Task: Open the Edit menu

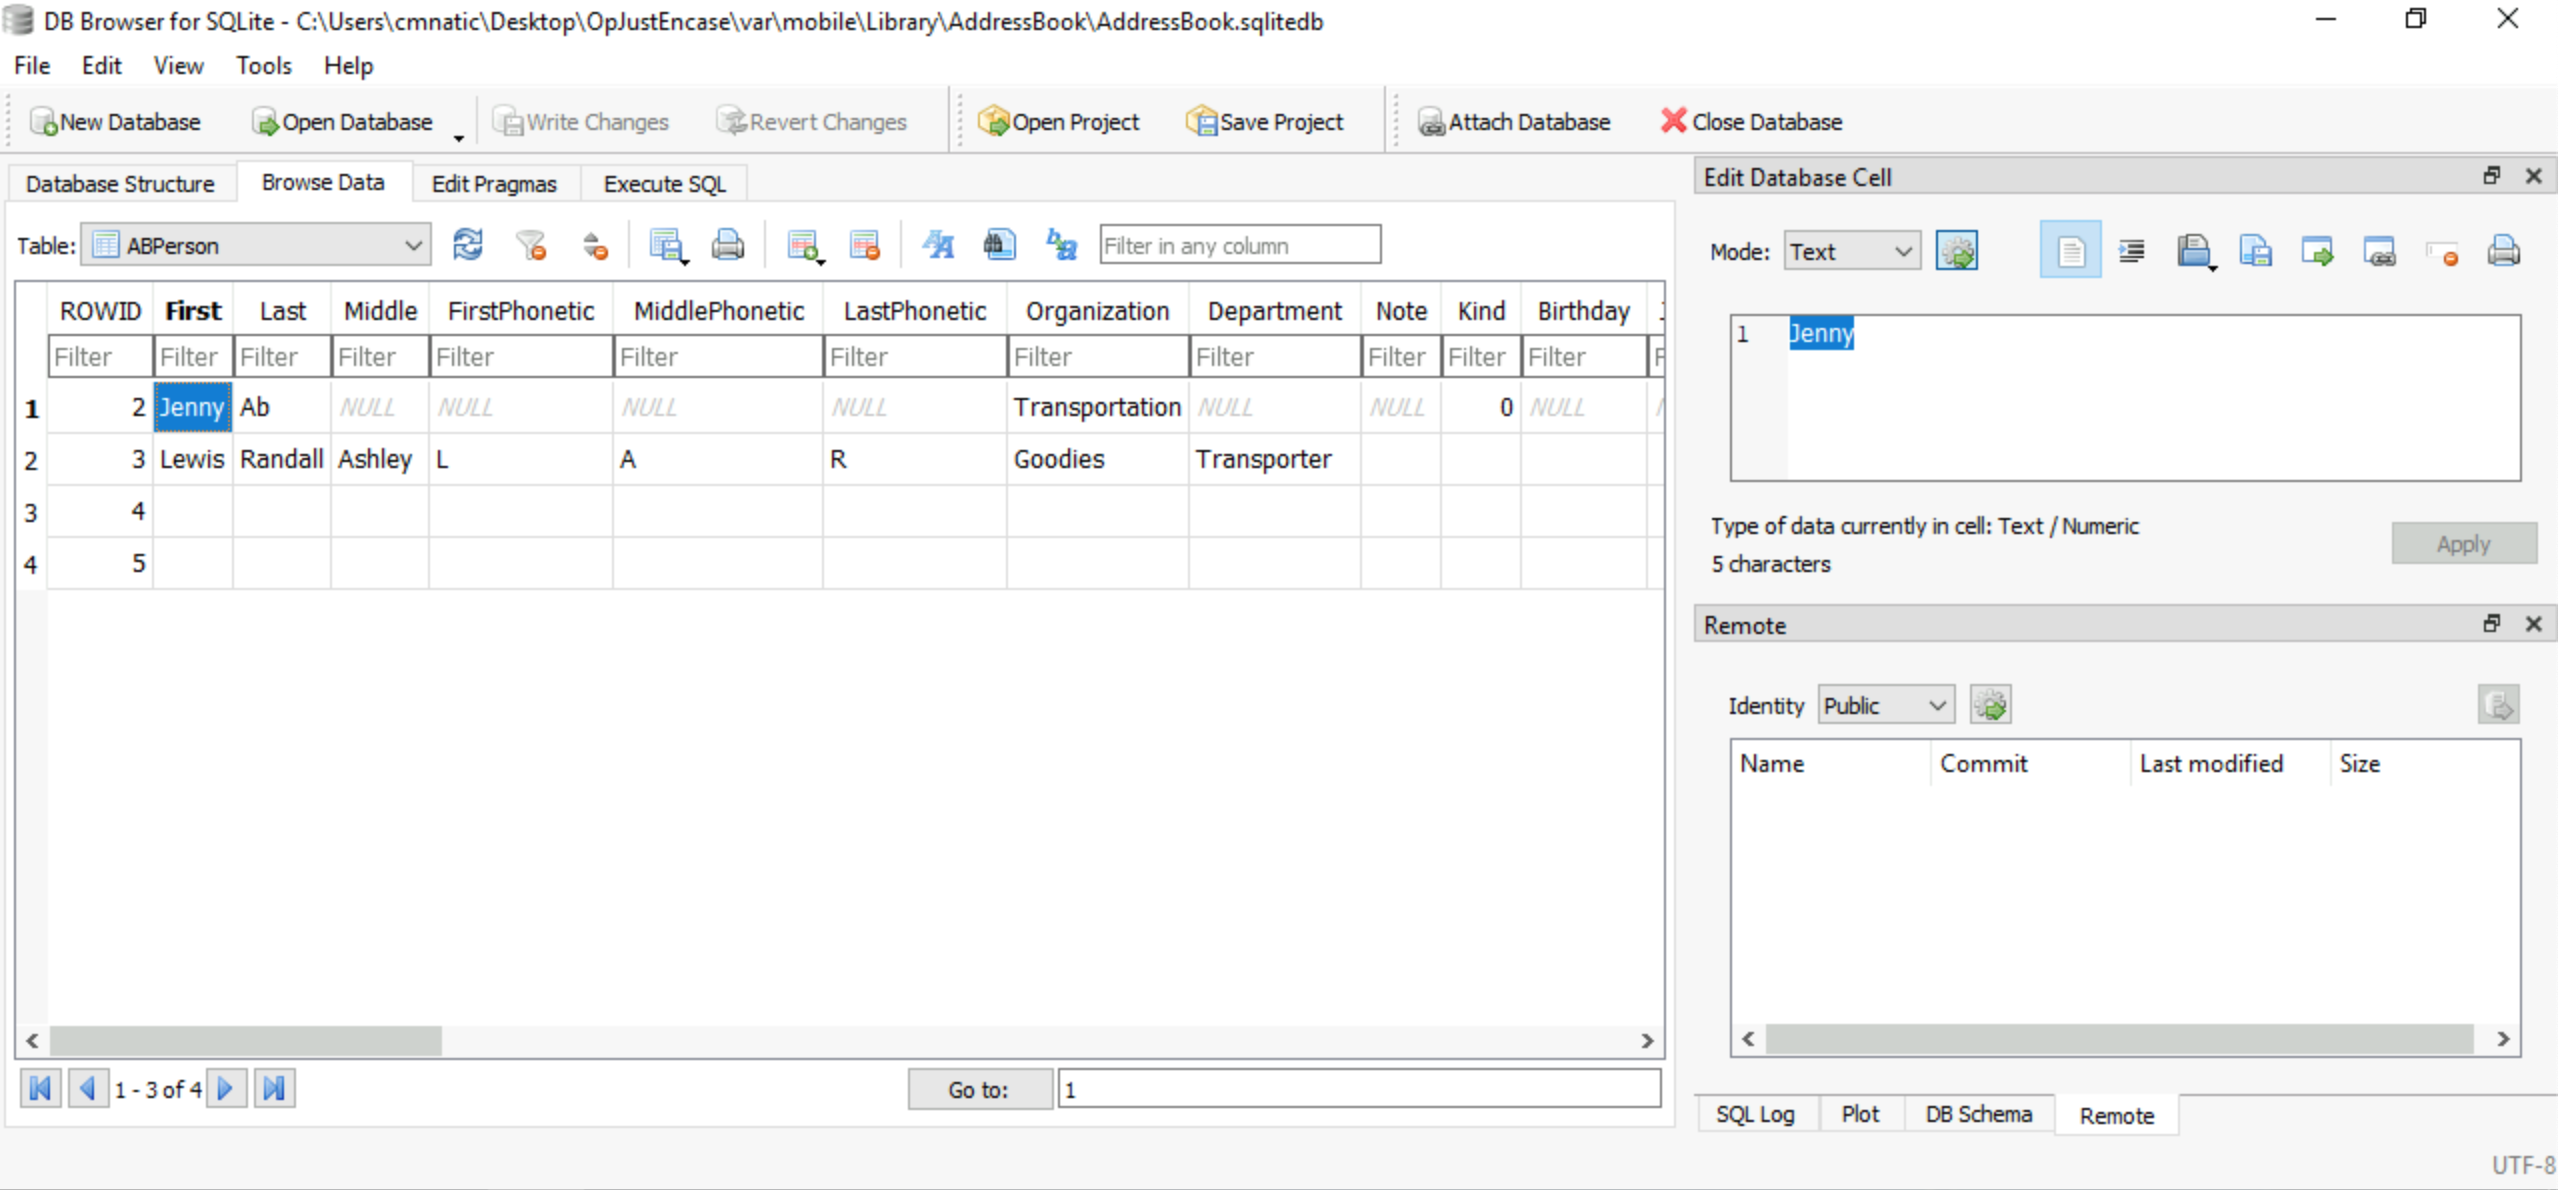Action: (x=101, y=66)
